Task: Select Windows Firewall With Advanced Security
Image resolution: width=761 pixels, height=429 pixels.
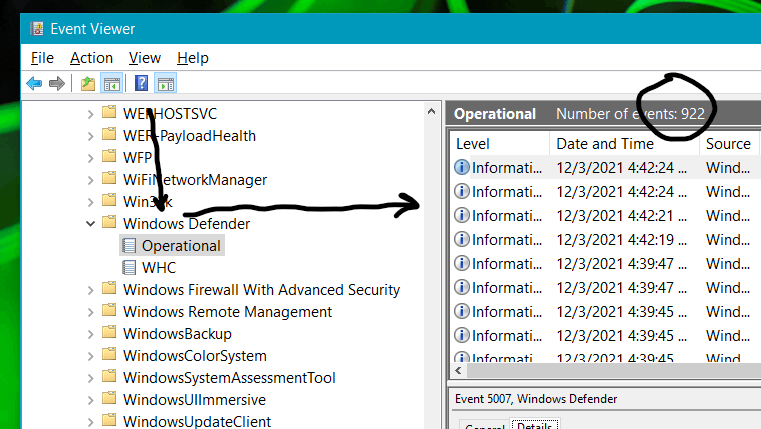Action: pyautogui.click(x=261, y=290)
